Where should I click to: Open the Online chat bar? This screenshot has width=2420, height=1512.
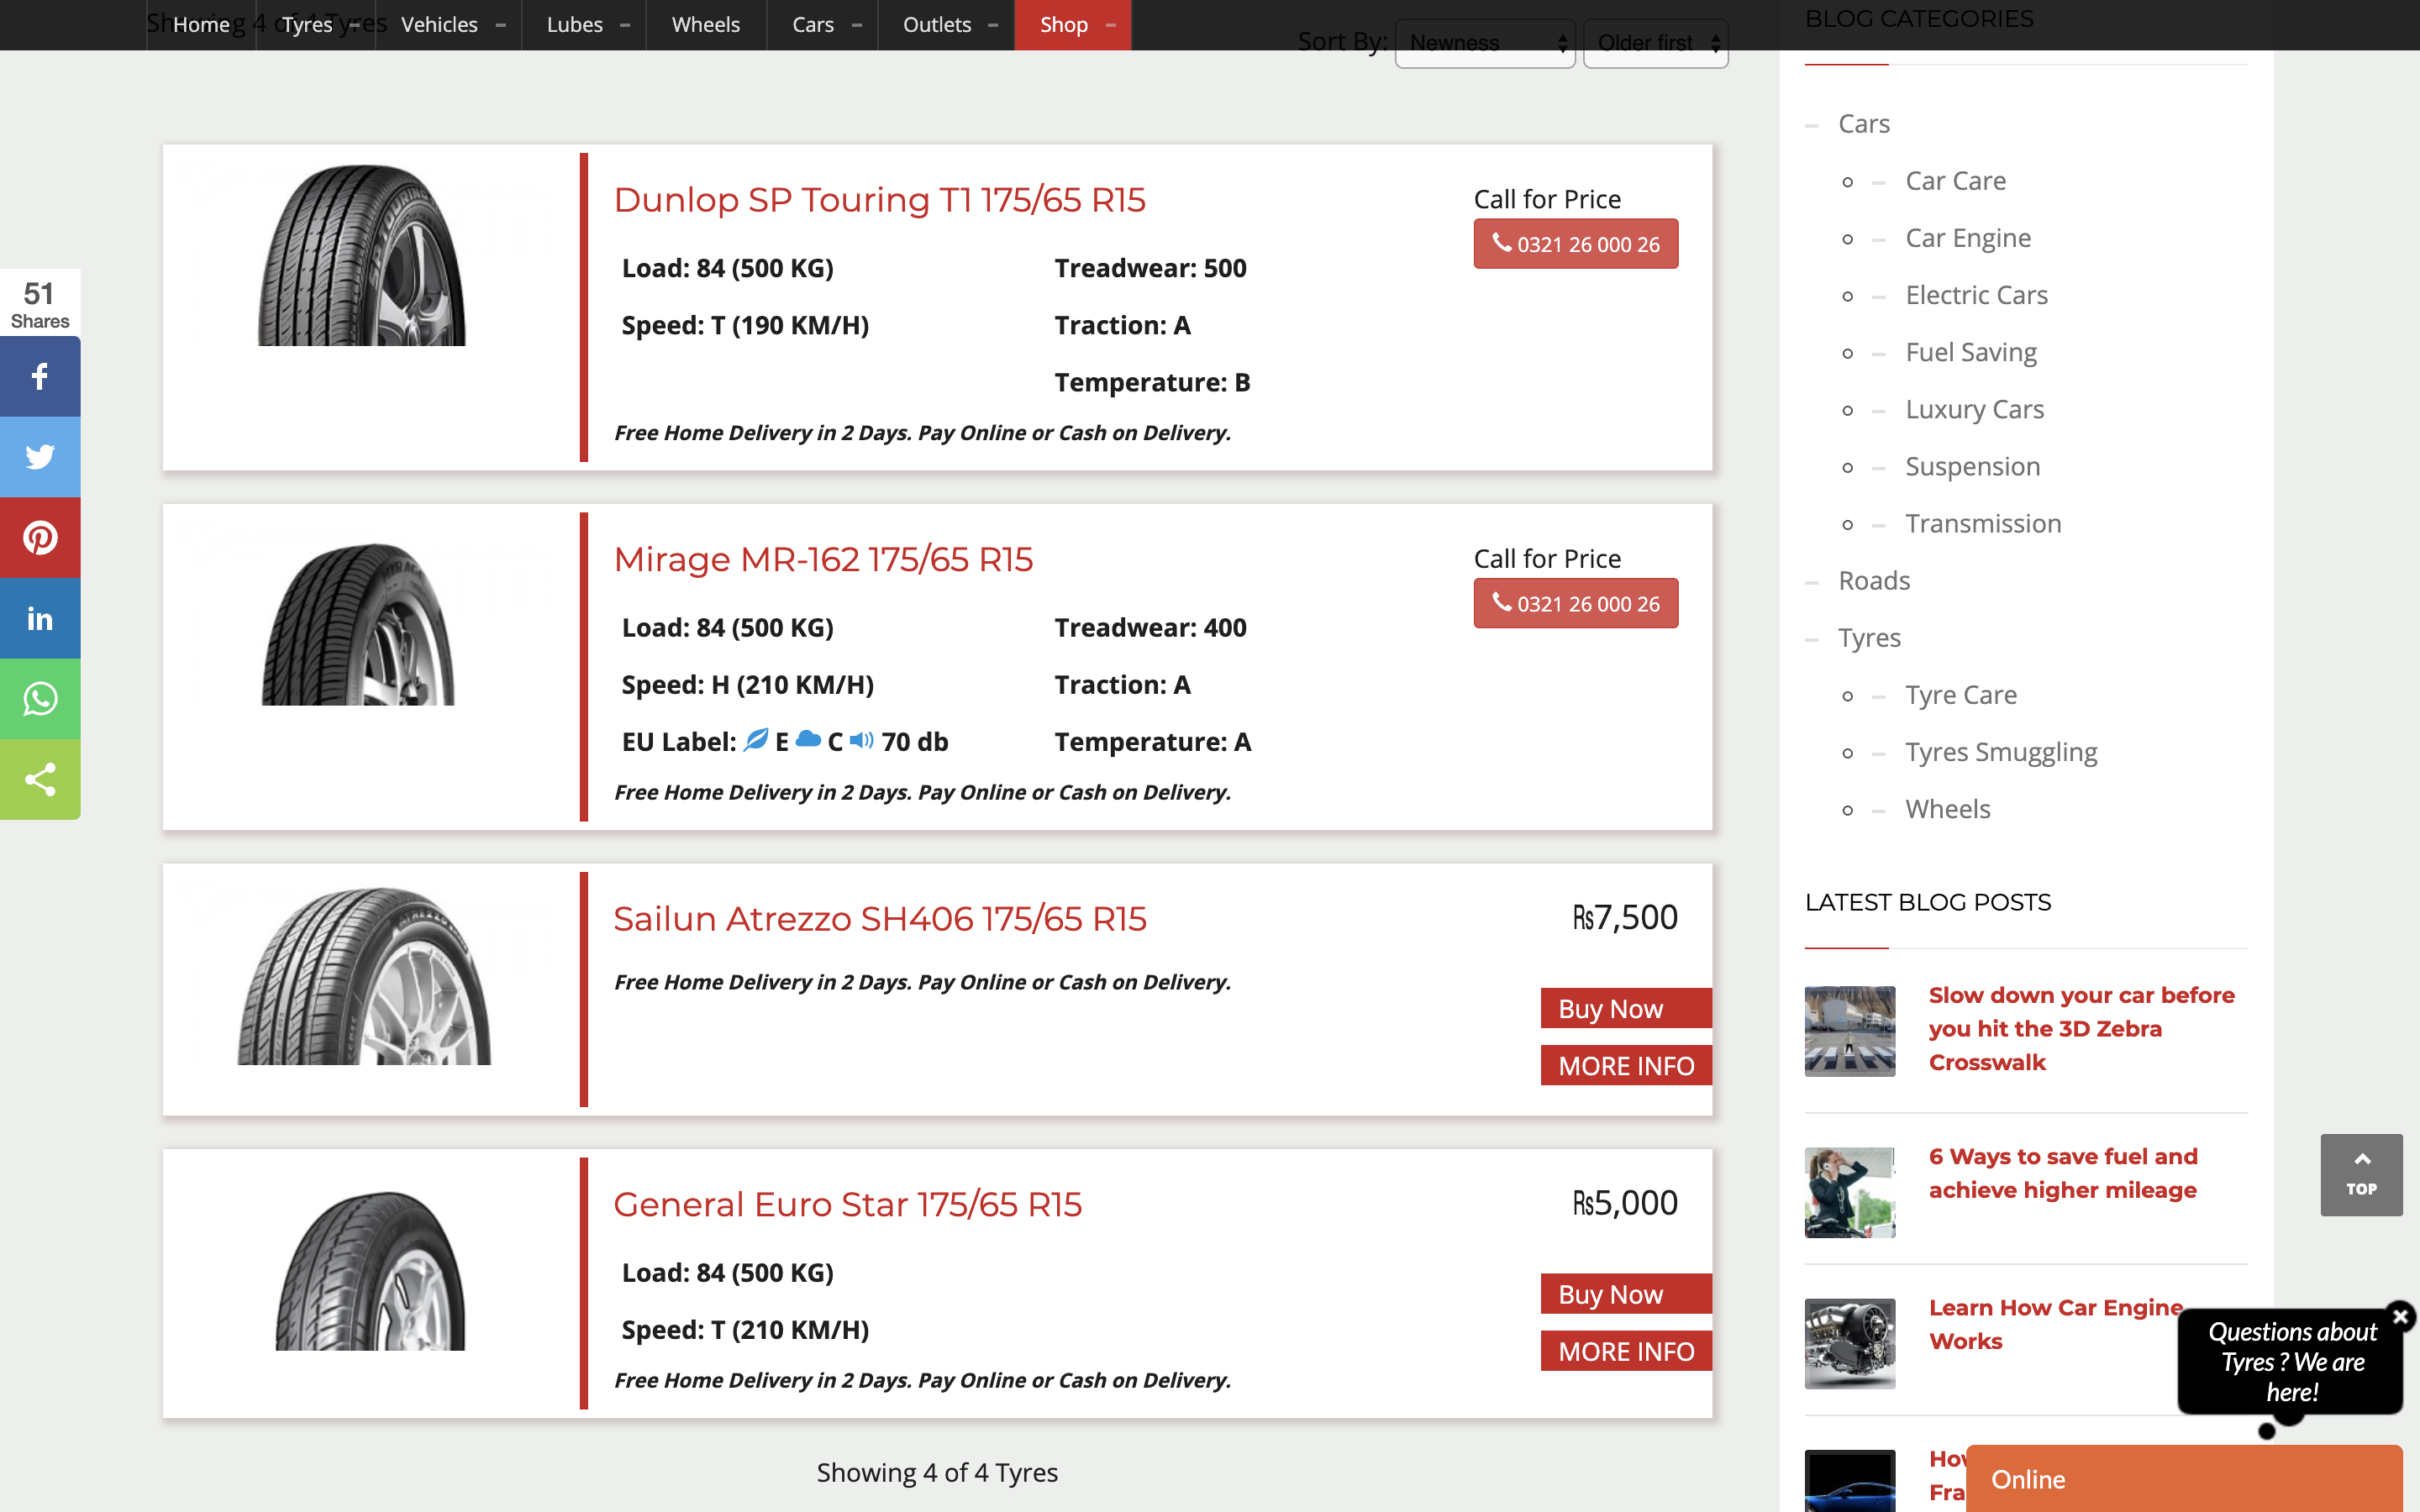(2184, 1478)
